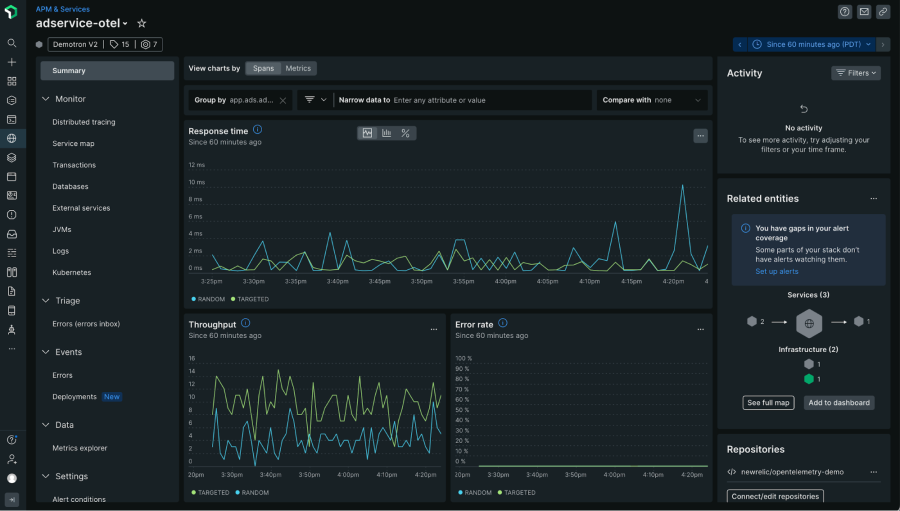
Task: Open the feedback envelope icon
Action: click(864, 11)
